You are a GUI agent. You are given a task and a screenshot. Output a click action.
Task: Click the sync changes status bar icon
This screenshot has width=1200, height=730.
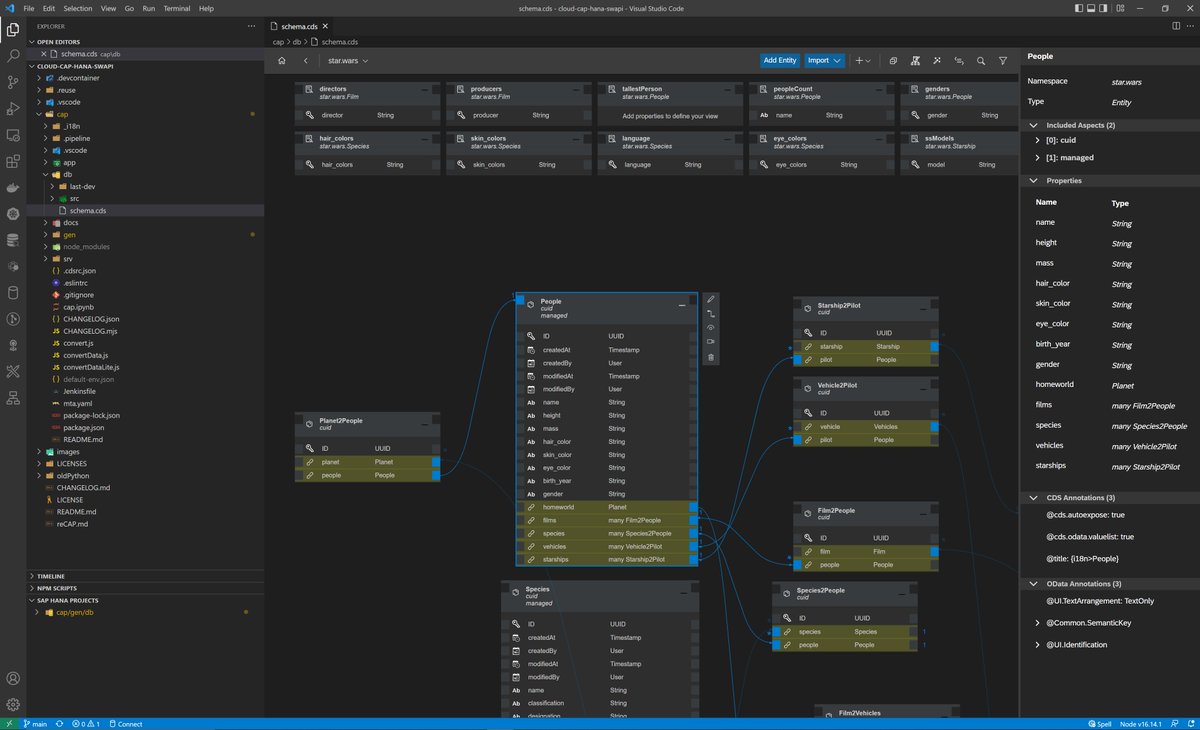60,724
